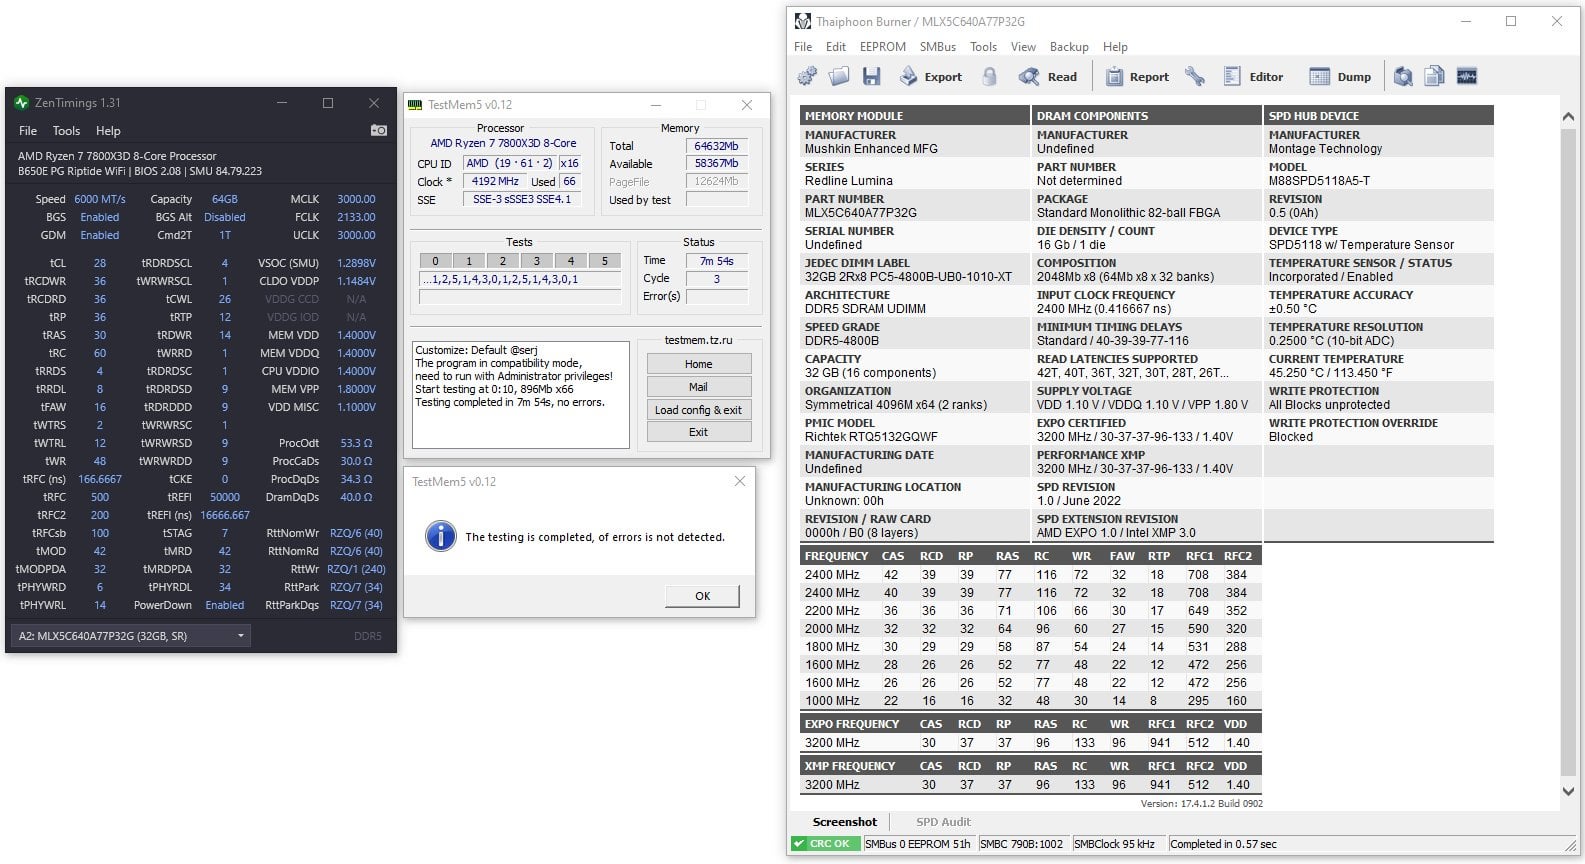Viewport: 1585px width, 864px height.
Task: Click the Mail button in TestMem5
Action: point(698,387)
